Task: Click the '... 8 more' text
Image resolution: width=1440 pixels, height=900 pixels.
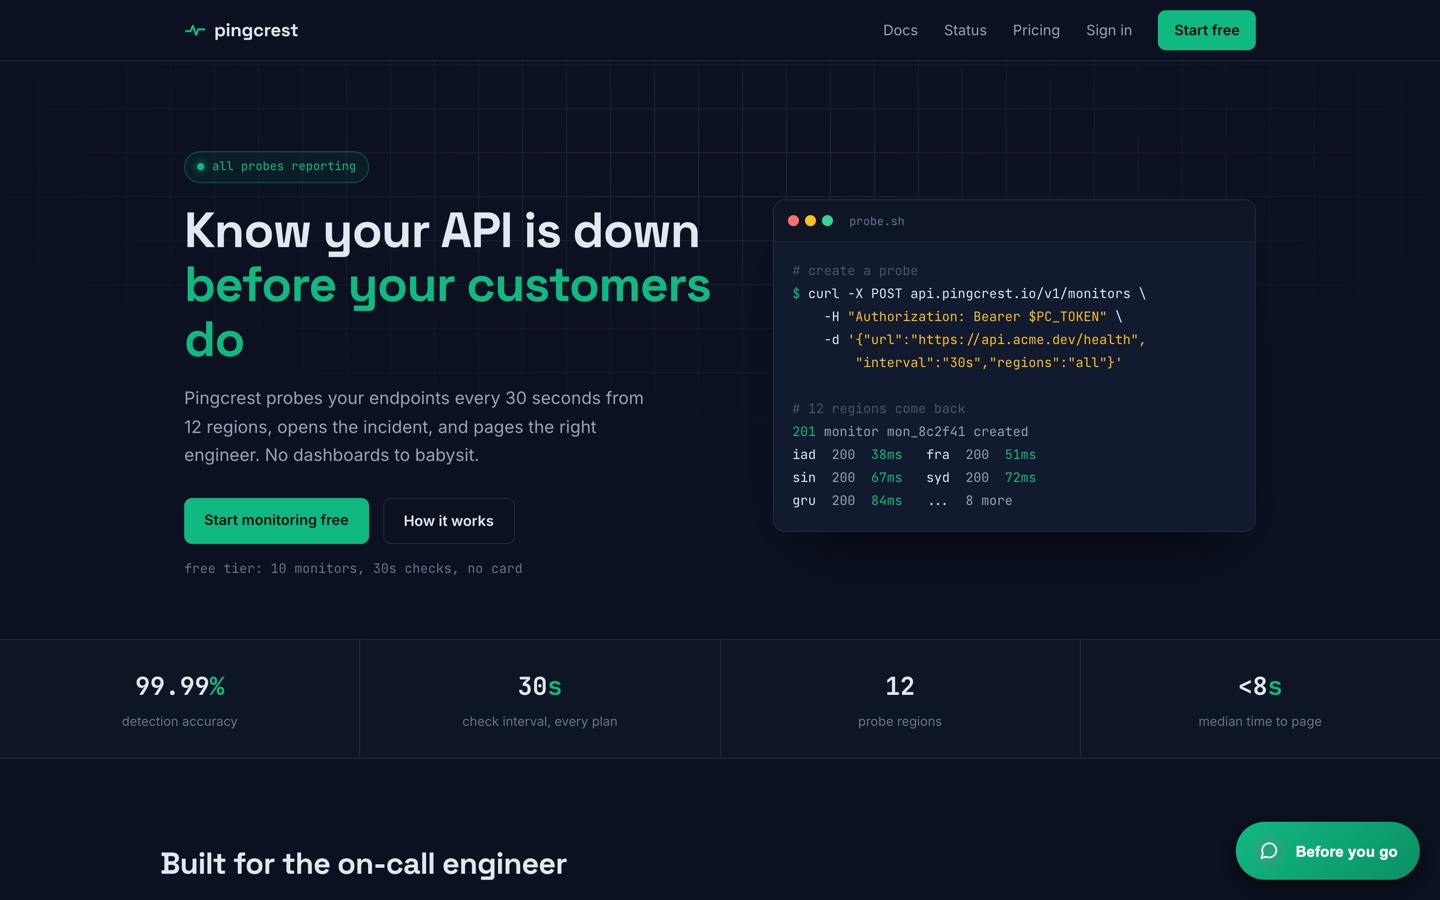Action: [x=970, y=501]
